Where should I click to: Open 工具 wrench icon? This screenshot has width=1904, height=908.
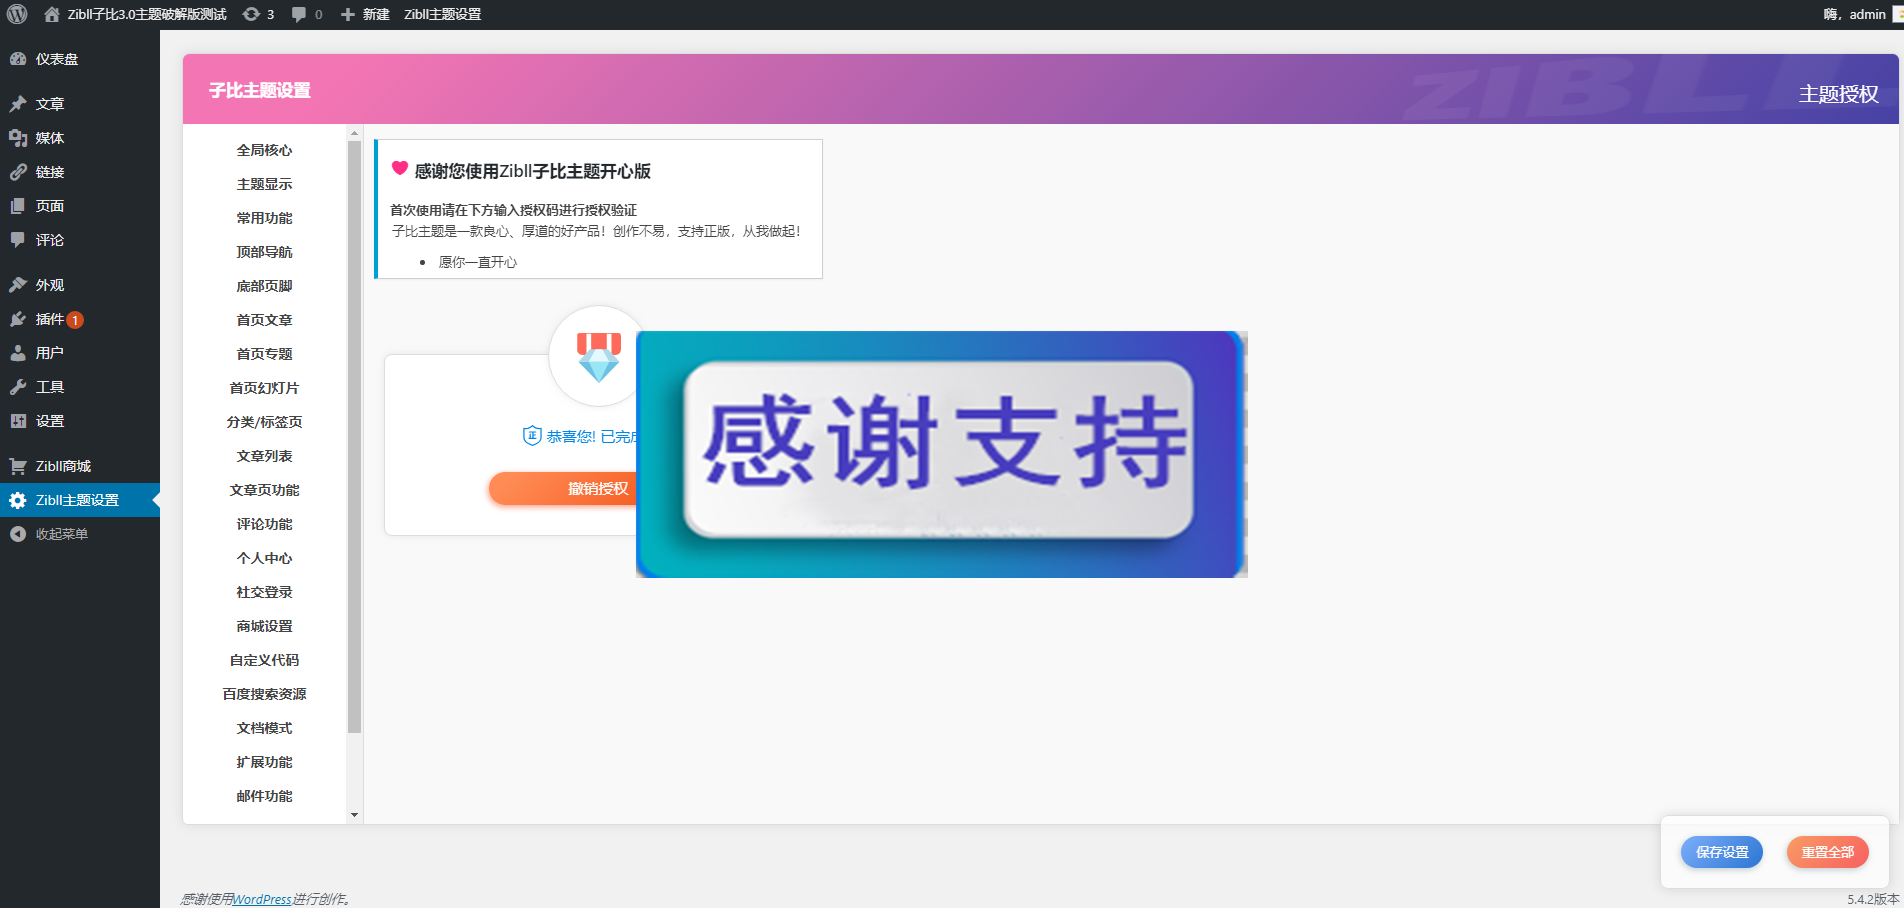18,387
